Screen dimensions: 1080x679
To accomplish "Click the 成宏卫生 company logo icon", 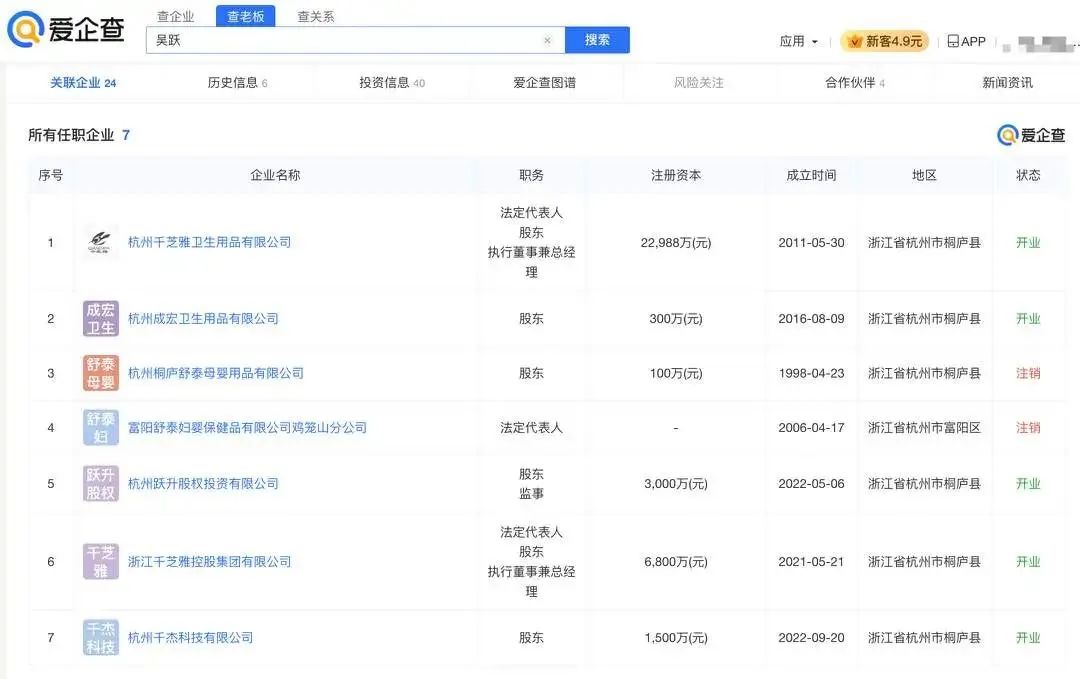I will (100, 319).
